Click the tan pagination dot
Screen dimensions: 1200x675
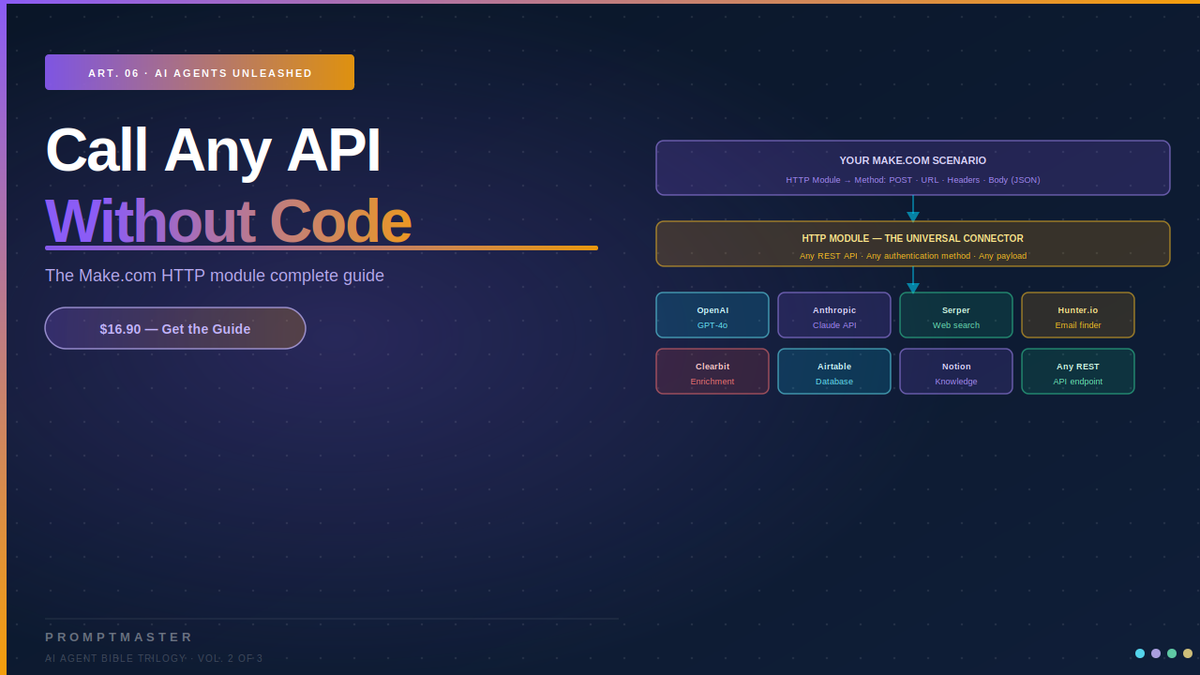(x=1188, y=653)
